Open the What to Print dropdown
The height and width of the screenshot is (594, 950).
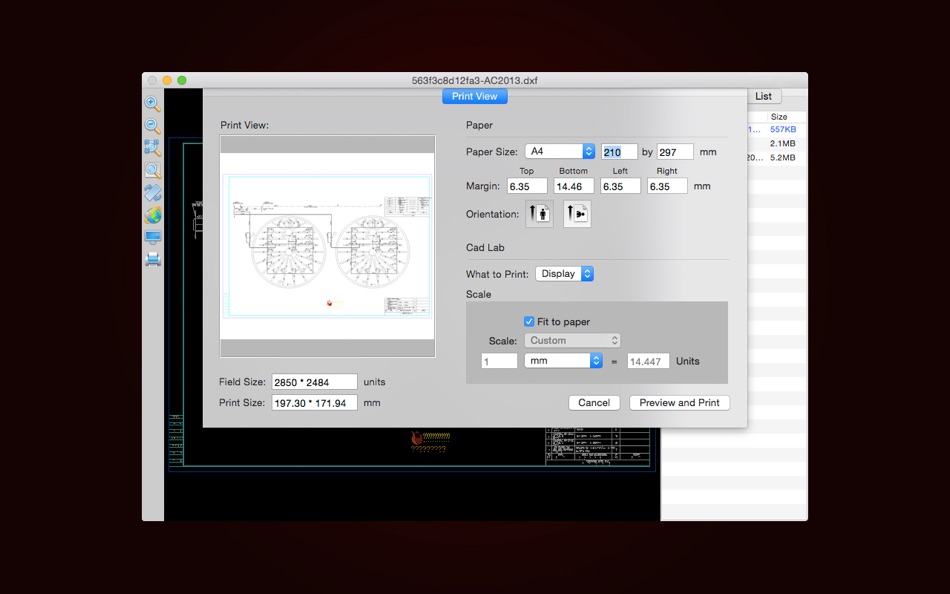click(x=565, y=274)
